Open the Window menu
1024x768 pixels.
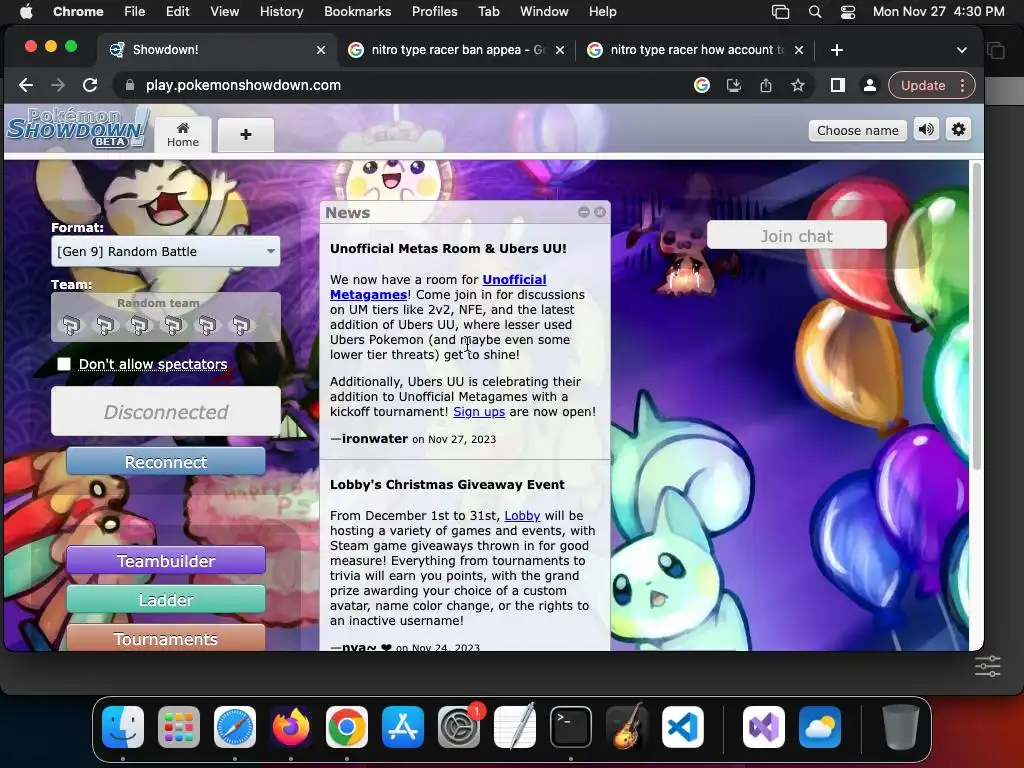pos(544,11)
